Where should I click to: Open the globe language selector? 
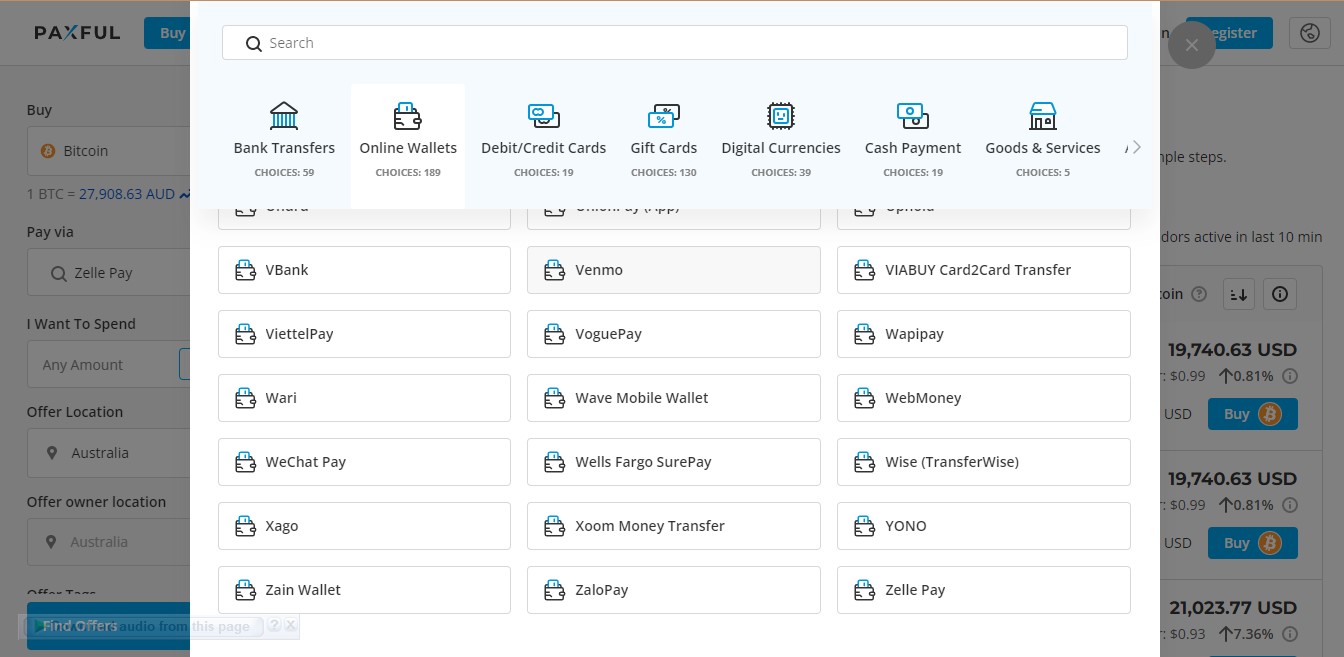(1310, 33)
